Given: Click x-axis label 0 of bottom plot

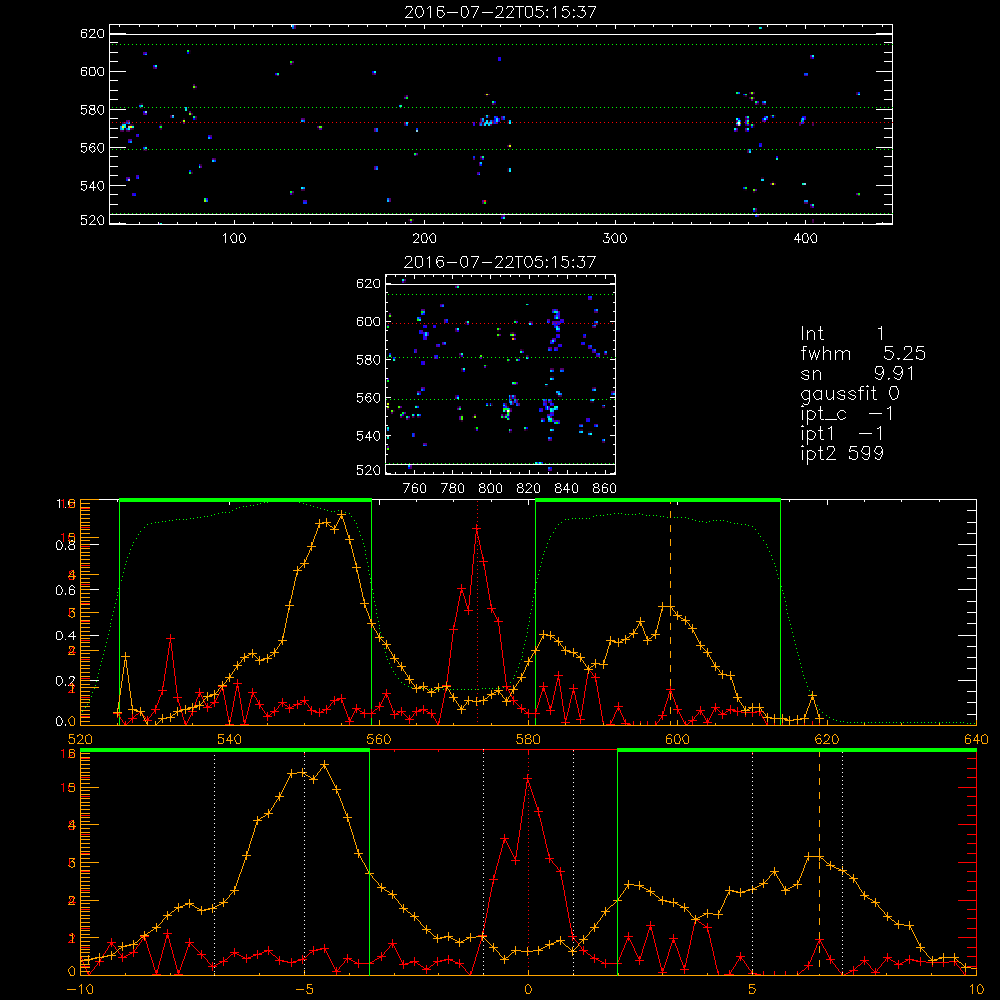Looking at the screenshot, I should click(528, 990).
